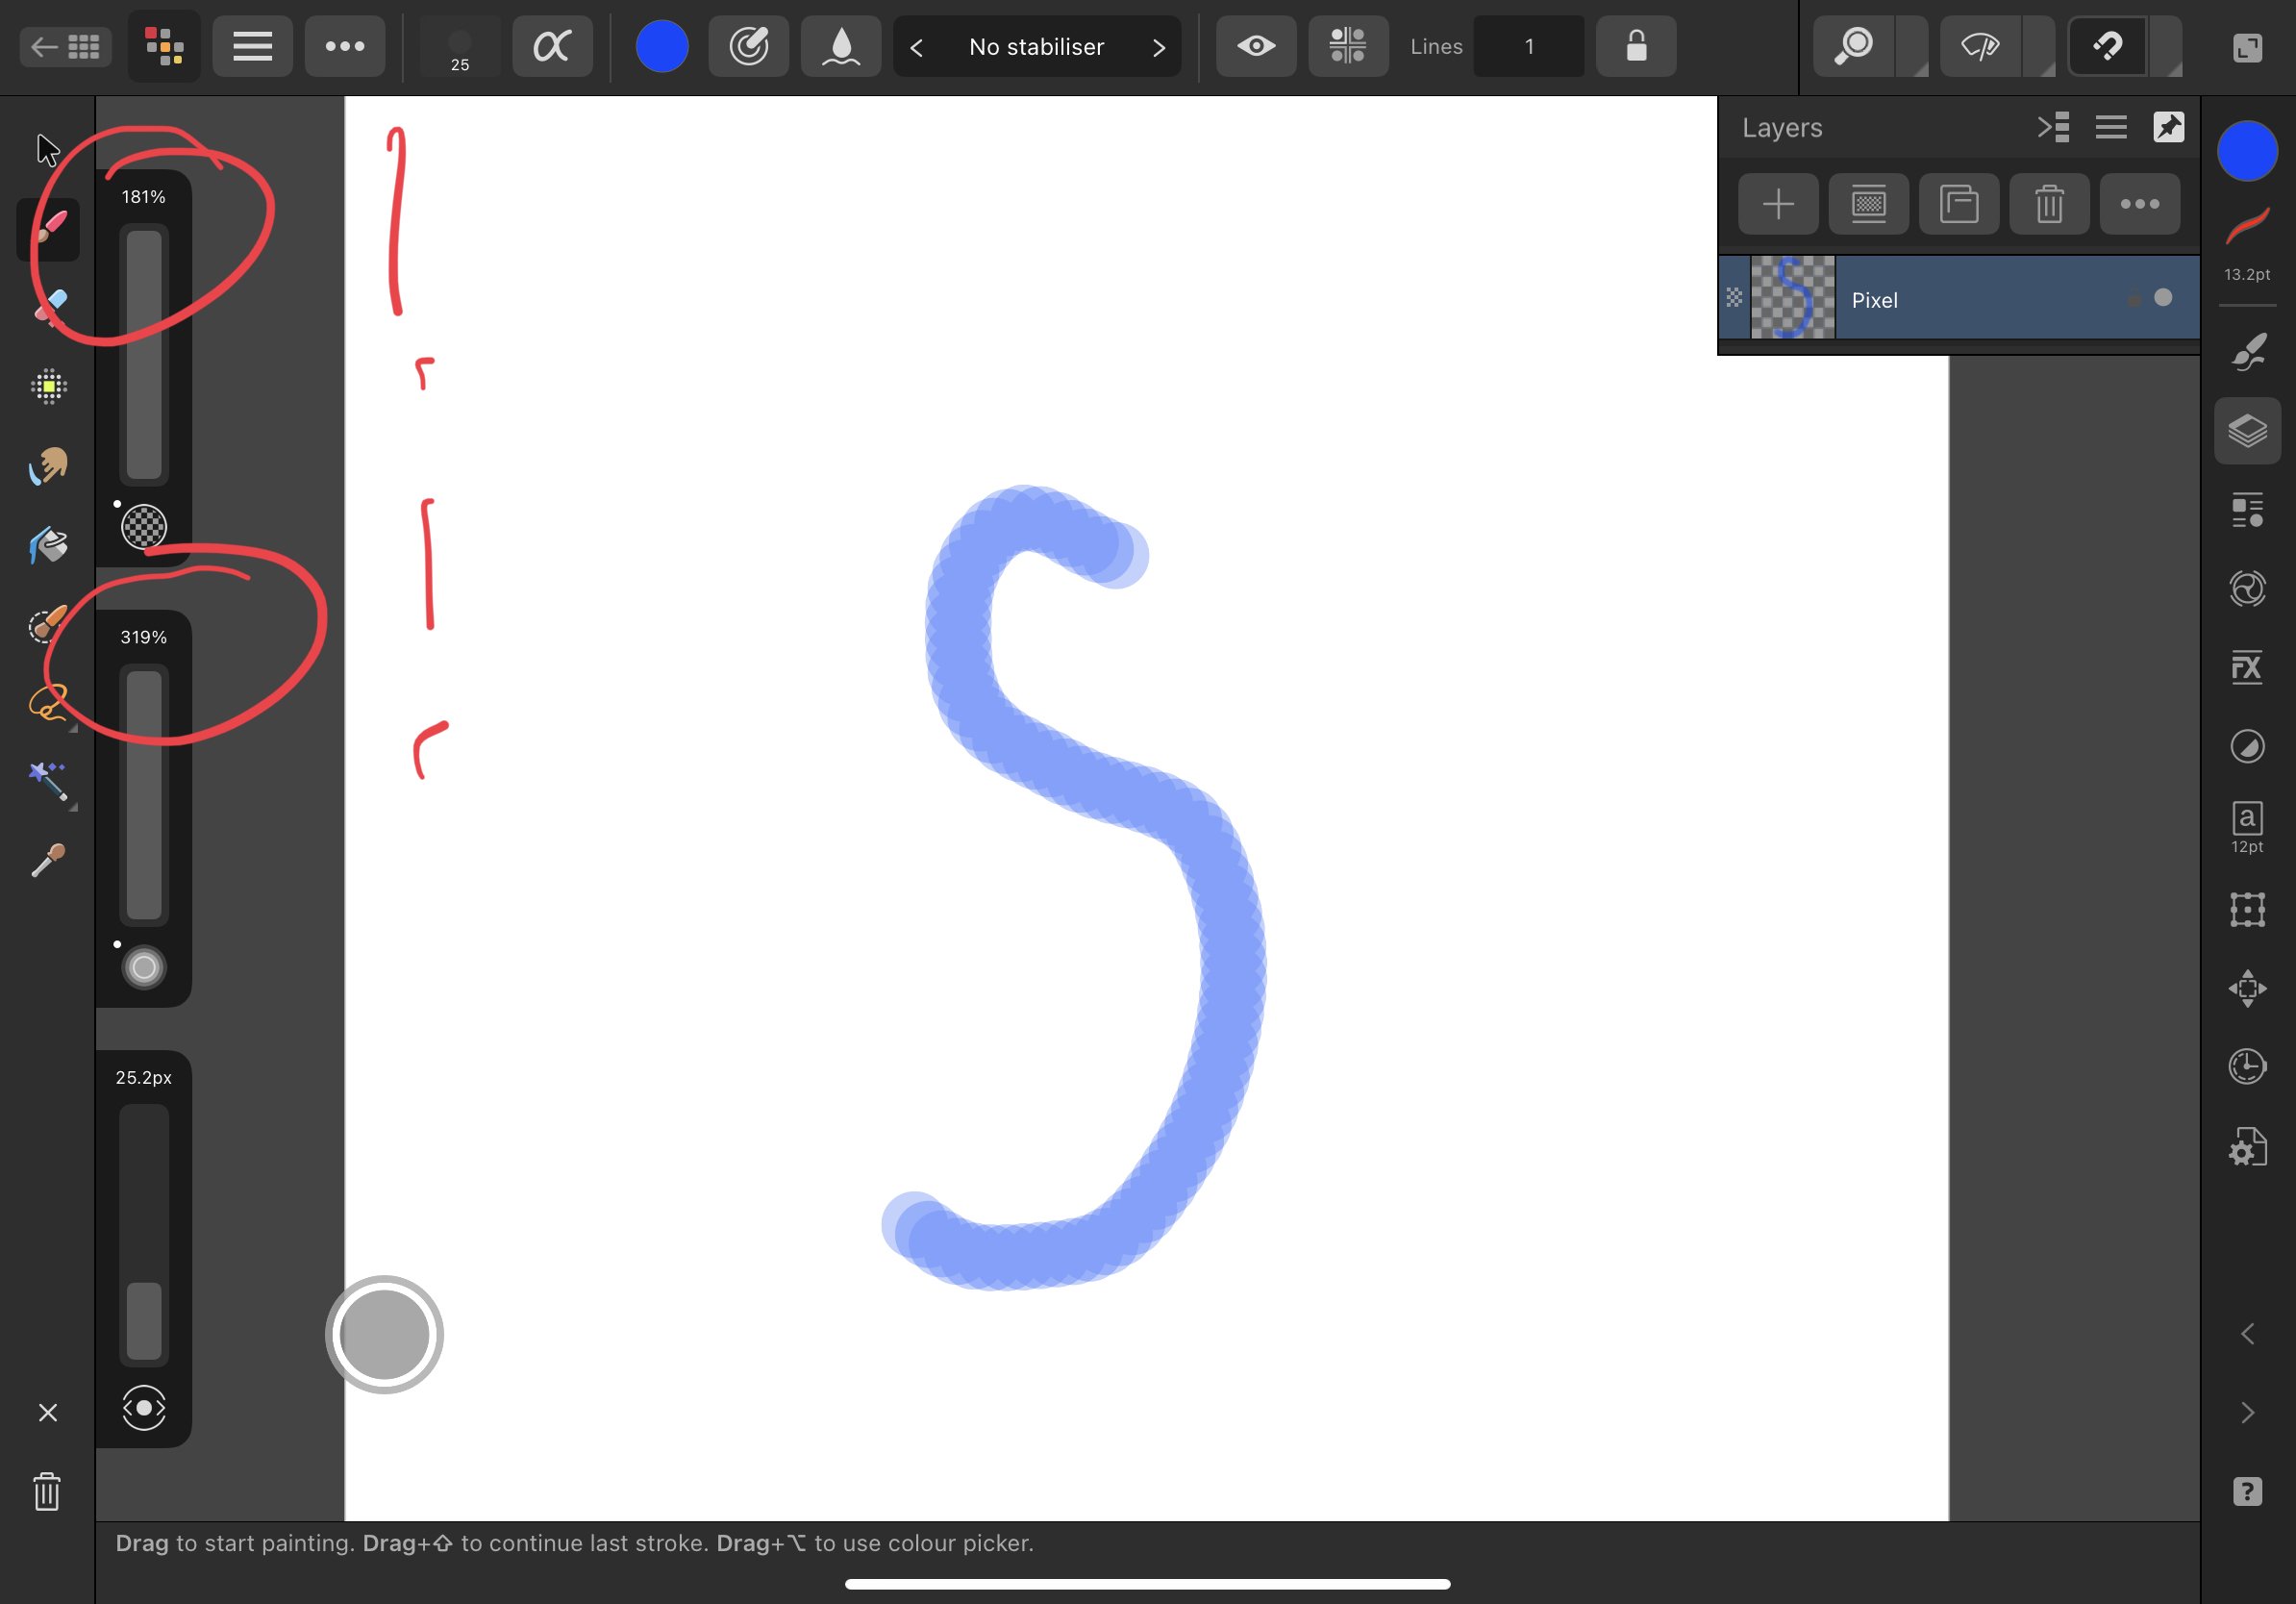
Task: Tap the checkered opacity icon
Action: [144, 527]
